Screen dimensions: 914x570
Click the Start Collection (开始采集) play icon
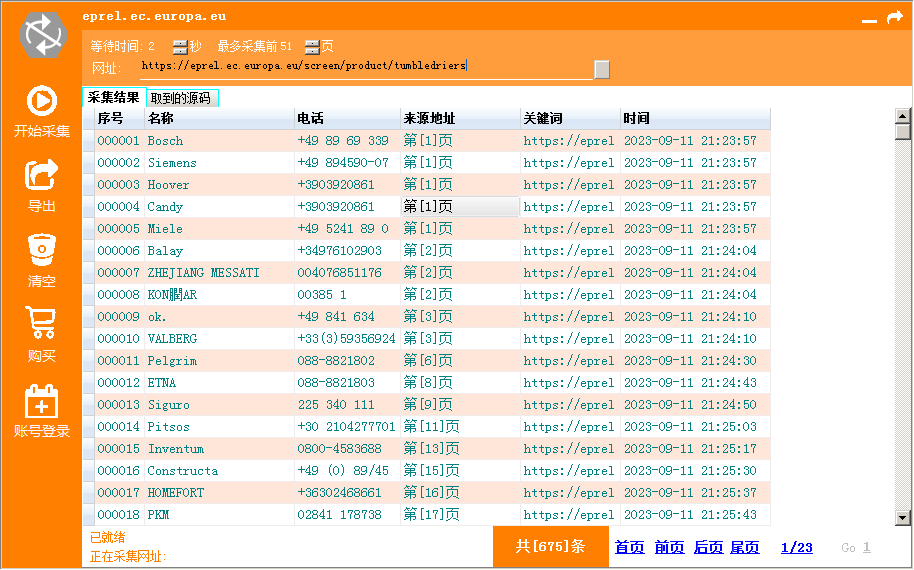click(41, 102)
